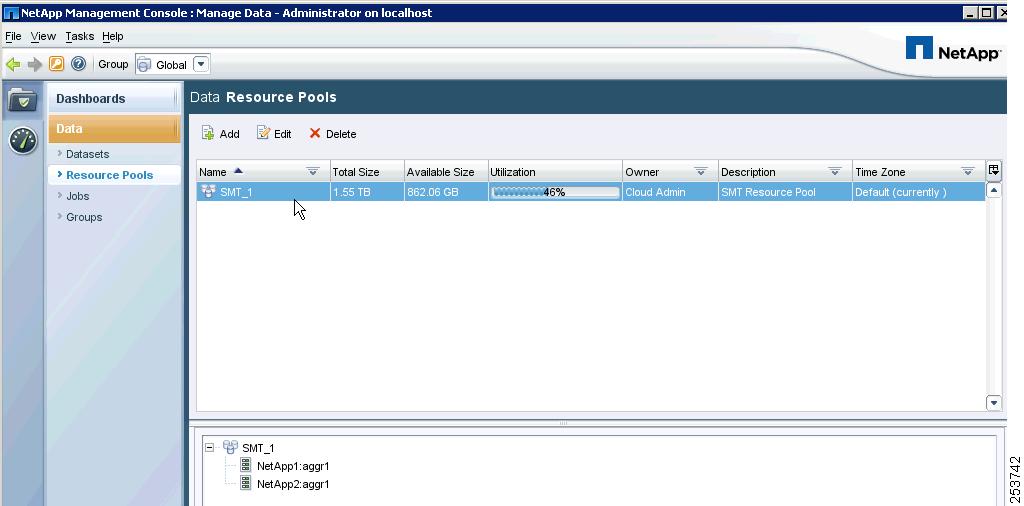The height and width of the screenshot is (506, 1024).
Task: Open the Name column filter dropdown
Action: (313, 172)
